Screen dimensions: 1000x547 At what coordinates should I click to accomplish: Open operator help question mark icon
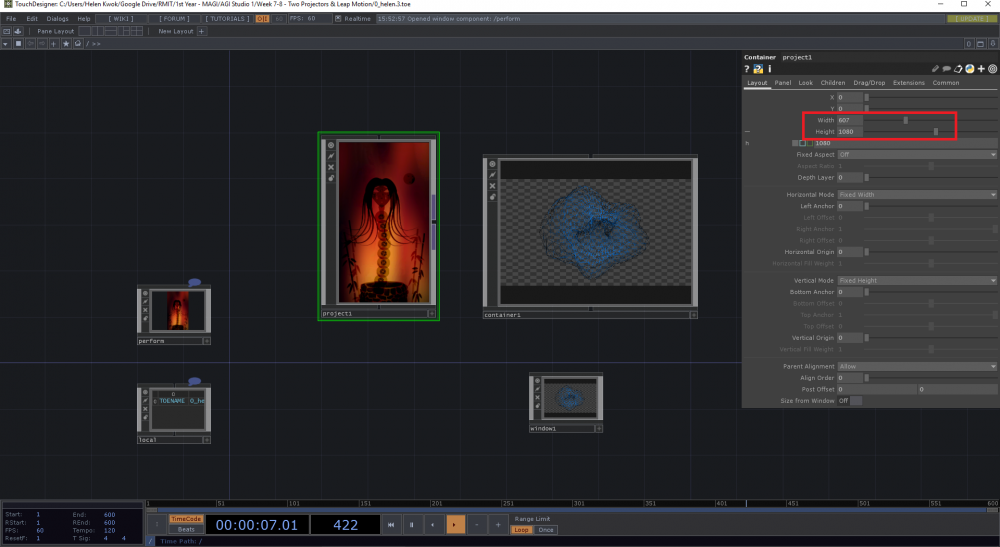click(746, 69)
